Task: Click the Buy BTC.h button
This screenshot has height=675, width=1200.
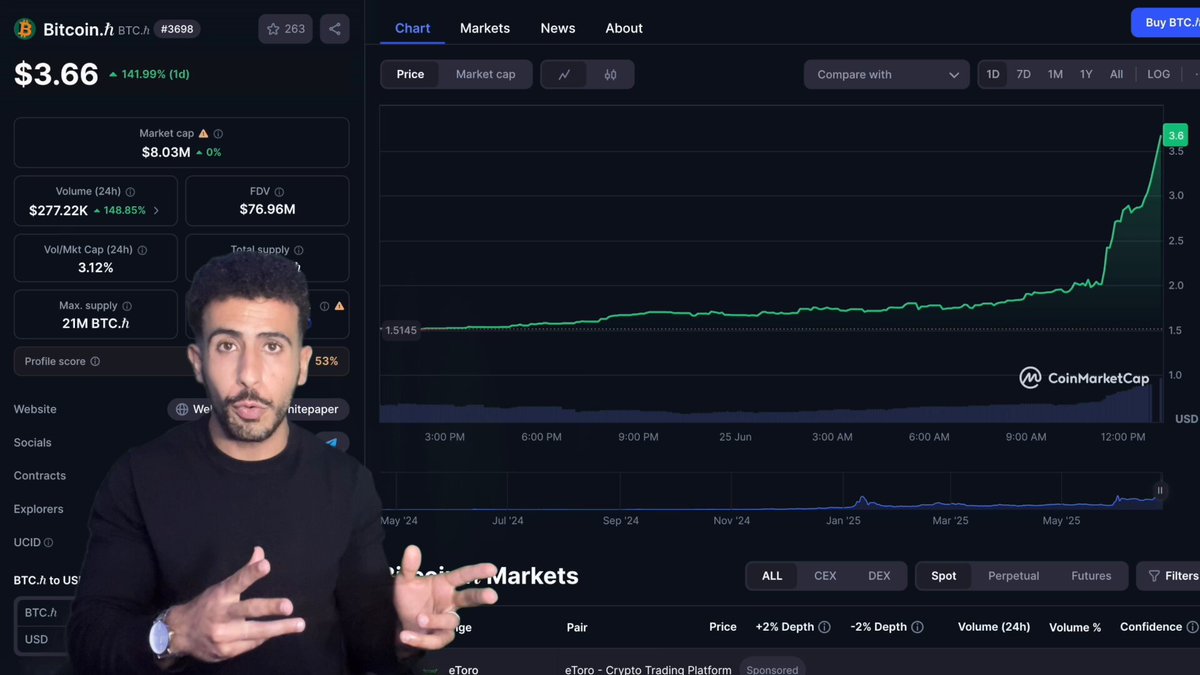Action: pos(1166,23)
